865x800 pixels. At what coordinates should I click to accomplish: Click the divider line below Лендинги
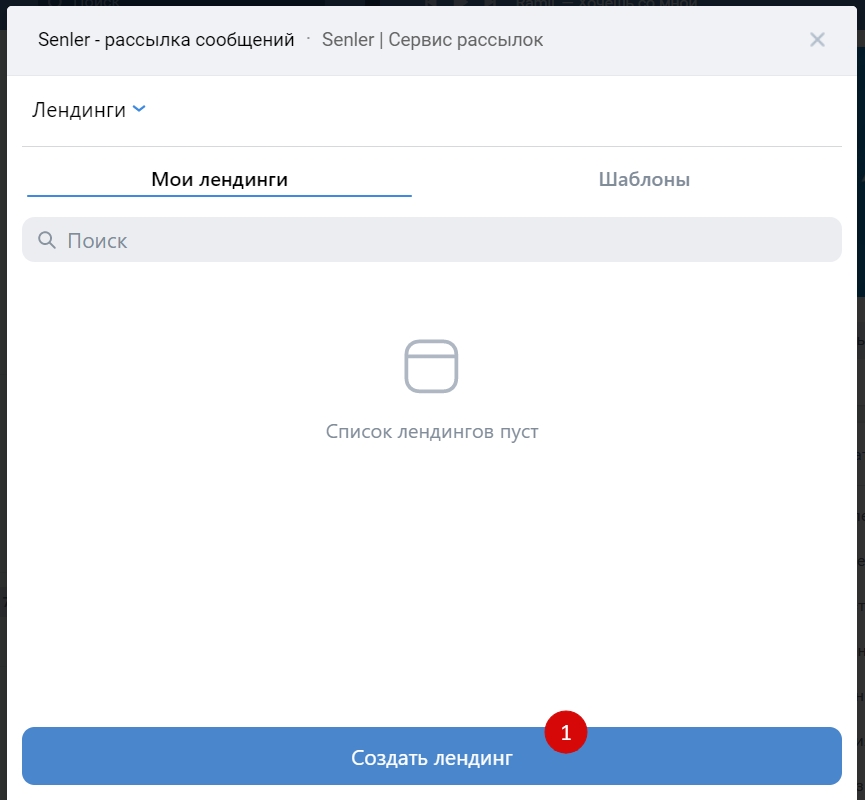coord(431,147)
